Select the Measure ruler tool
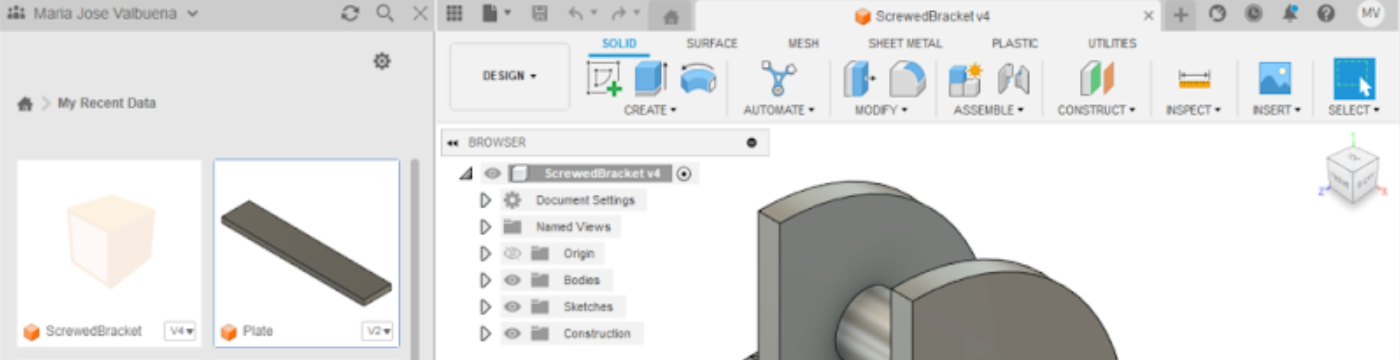 (1194, 79)
